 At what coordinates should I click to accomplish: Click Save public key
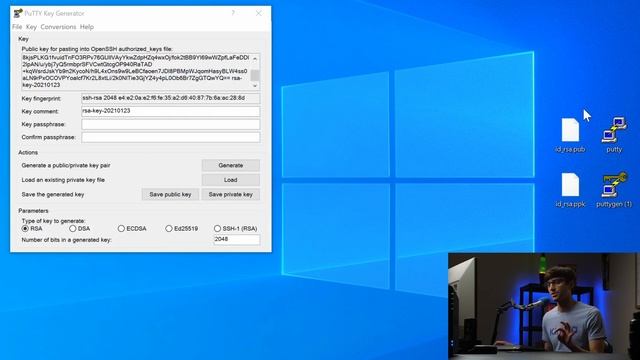(x=170, y=195)
